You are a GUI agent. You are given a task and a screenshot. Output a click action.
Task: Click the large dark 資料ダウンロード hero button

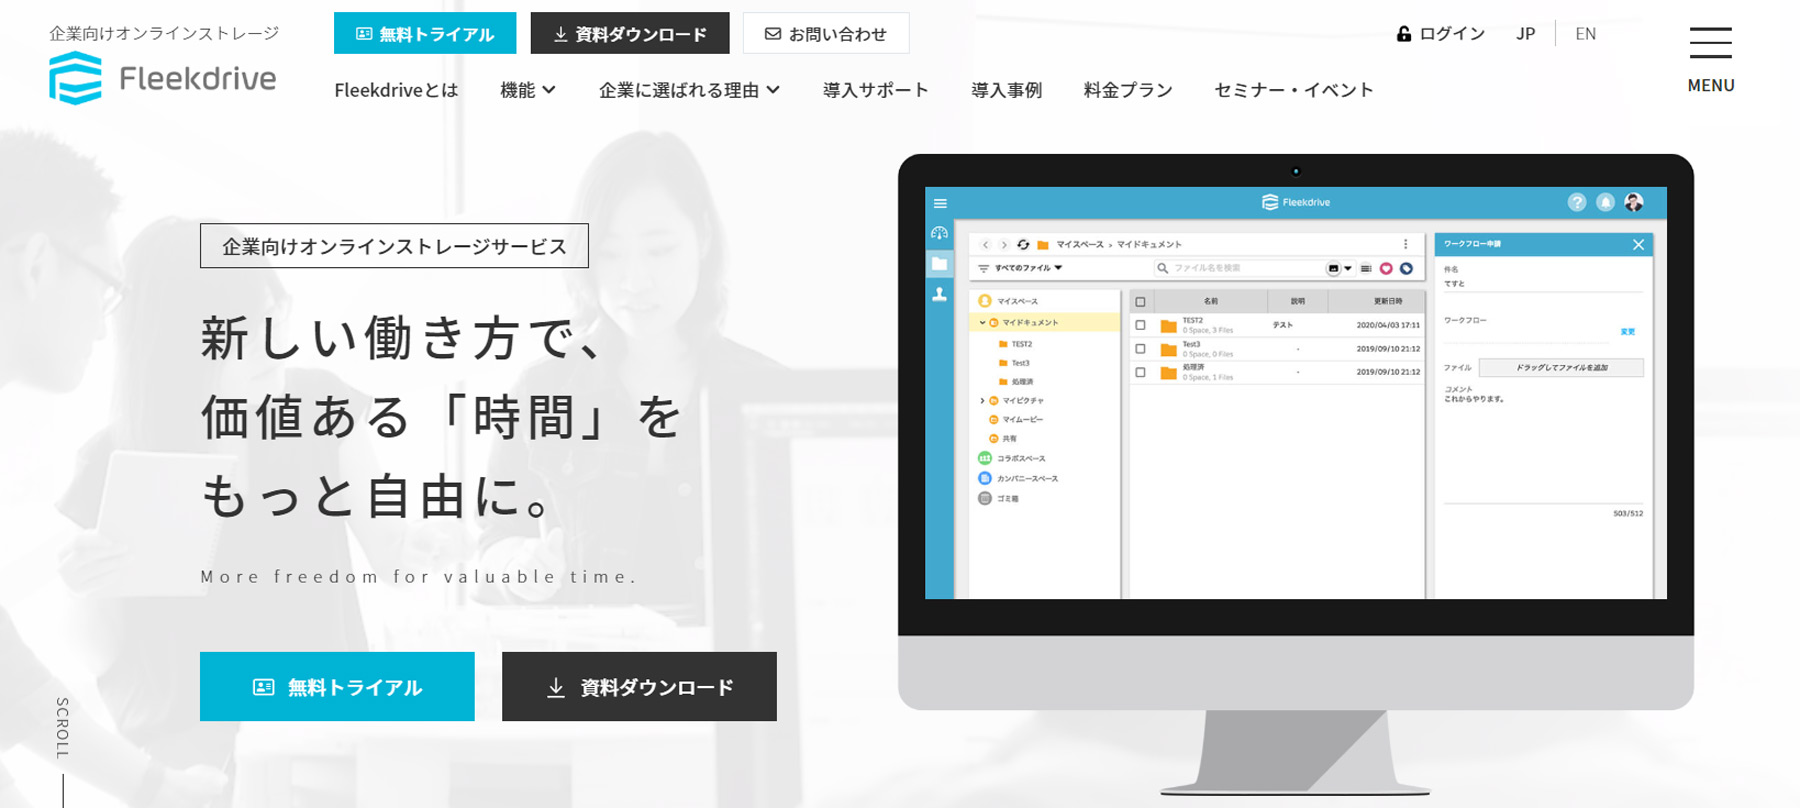pos(639,687)
